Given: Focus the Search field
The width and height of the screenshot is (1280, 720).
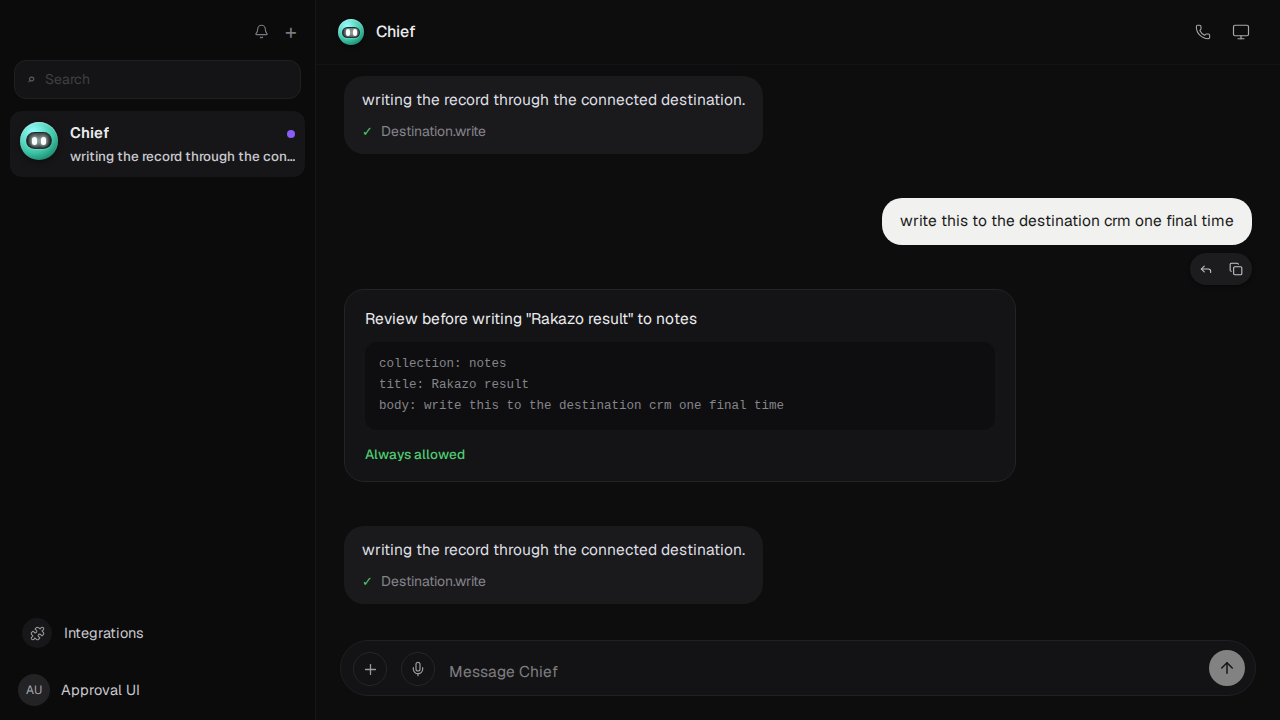Looking at the screenshot, I should coord(157,79).
